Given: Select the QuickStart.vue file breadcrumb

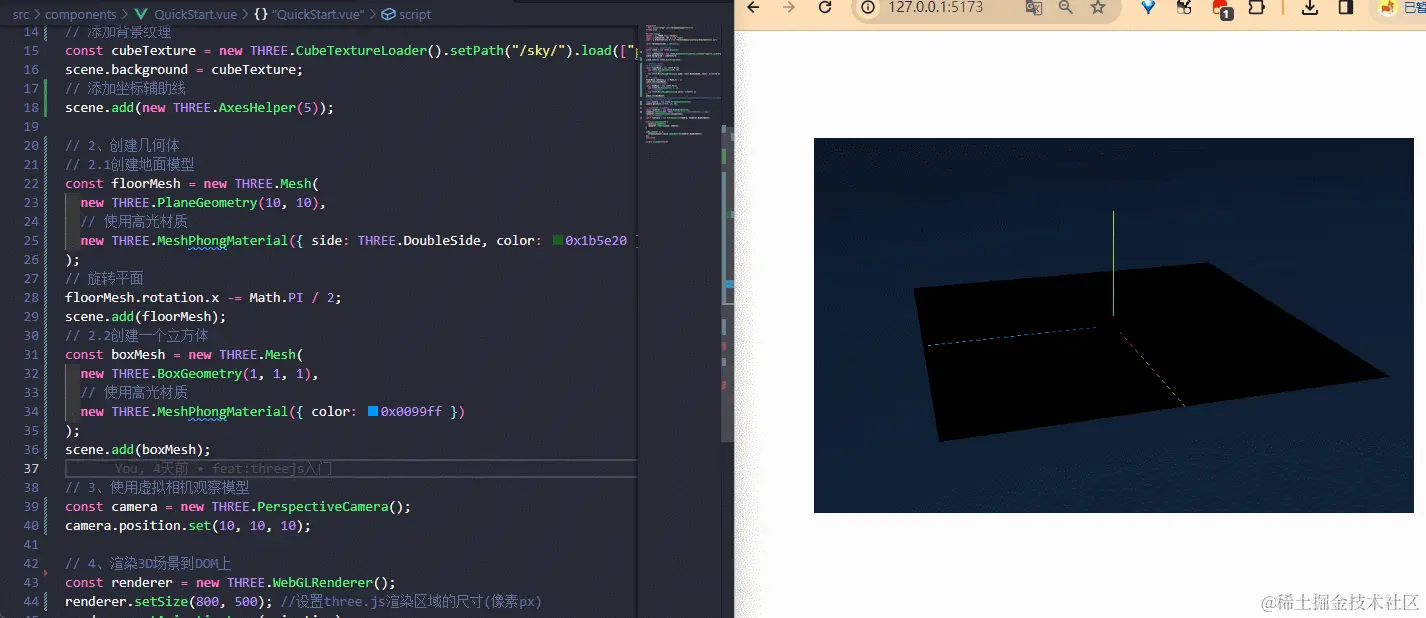Looking at the screenshot, I should pyautogui.click(x=188, y=14).
